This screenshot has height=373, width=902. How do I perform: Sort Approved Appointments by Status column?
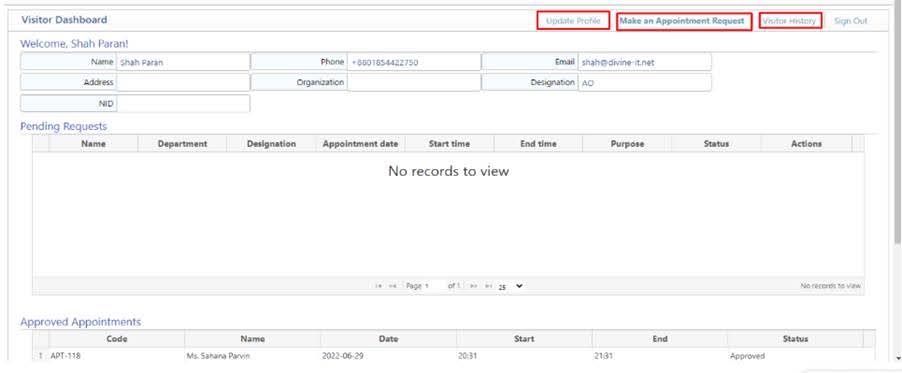796,339
